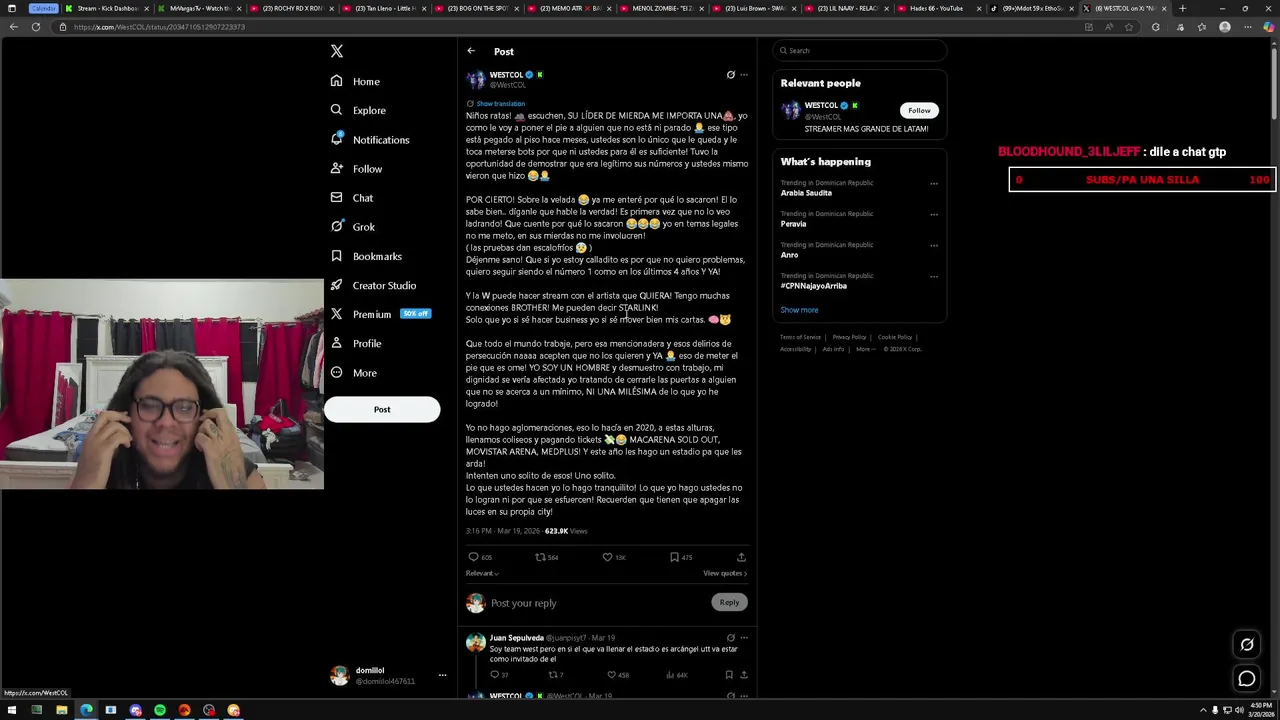Click the Search box on X

click(x=860, y=50)
